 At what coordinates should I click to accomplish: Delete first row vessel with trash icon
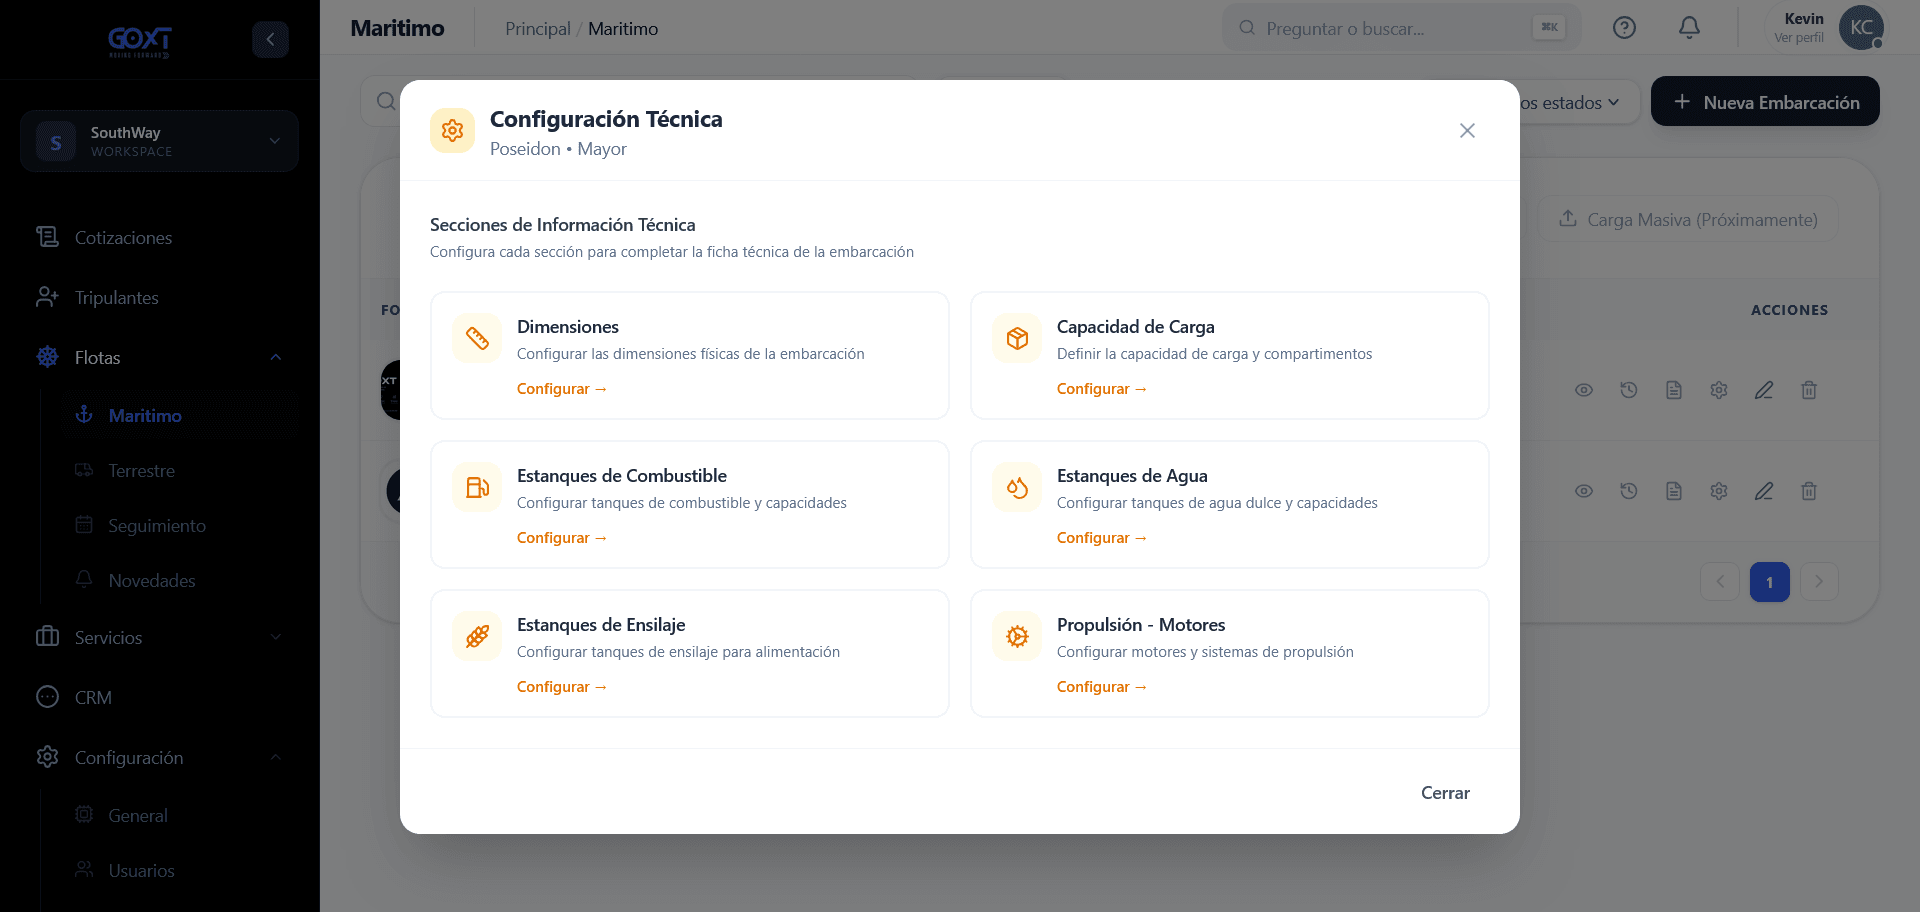point(1809,390)
